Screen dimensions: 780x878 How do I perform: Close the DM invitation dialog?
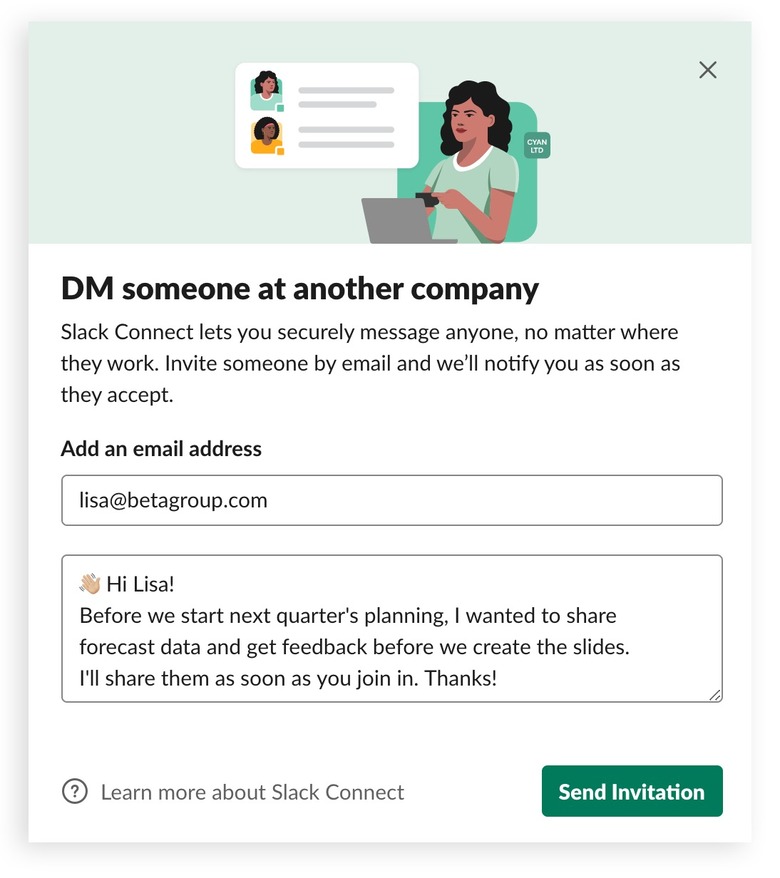[x=708, y=70]
